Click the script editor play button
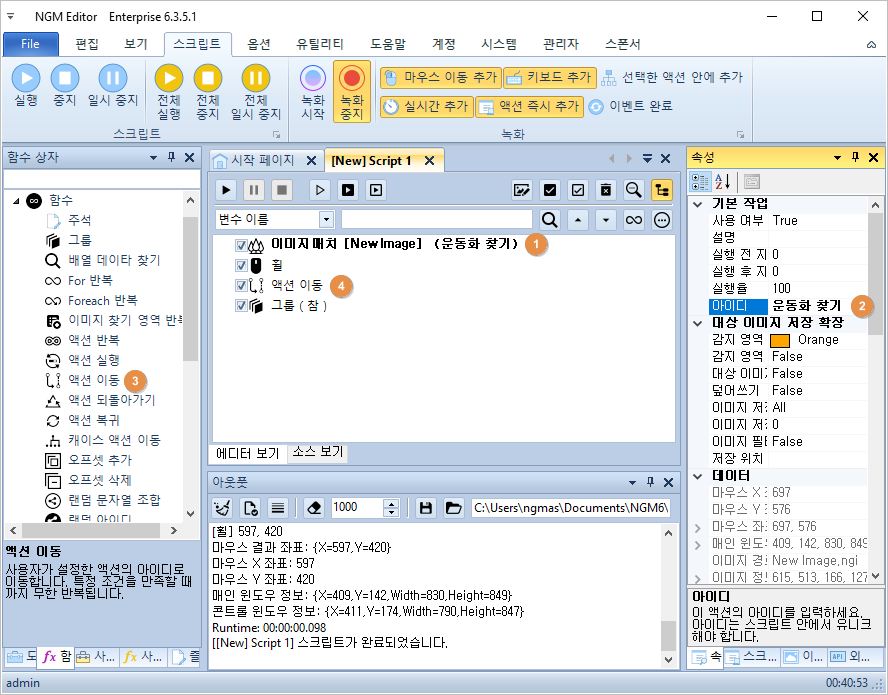 (x=226, y=190)
